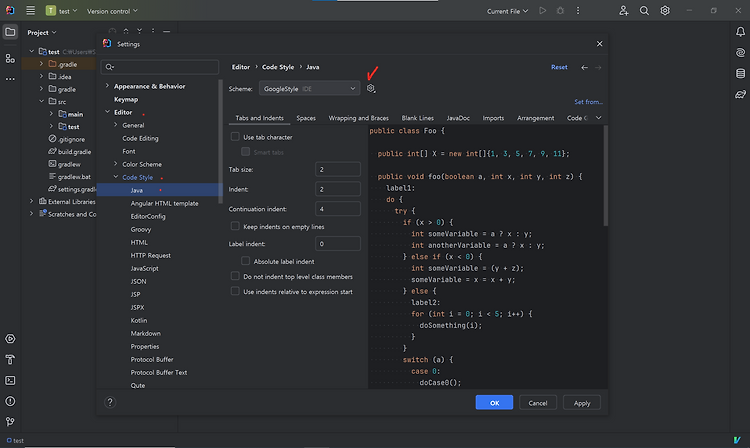This screenshot has width=750, height=448.
Task: Open the test project dropdown in title bar
Action: (x=61, y=11)
